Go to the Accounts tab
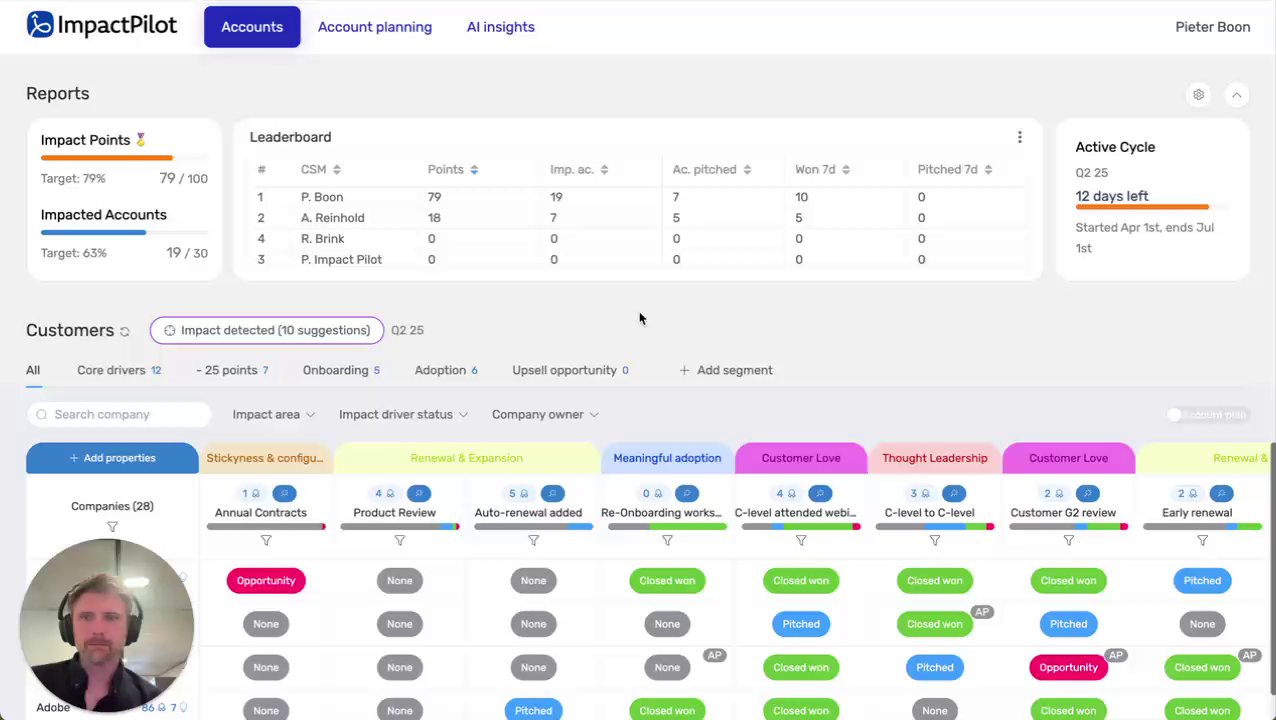1276x720 pixels. coord(252,27)
